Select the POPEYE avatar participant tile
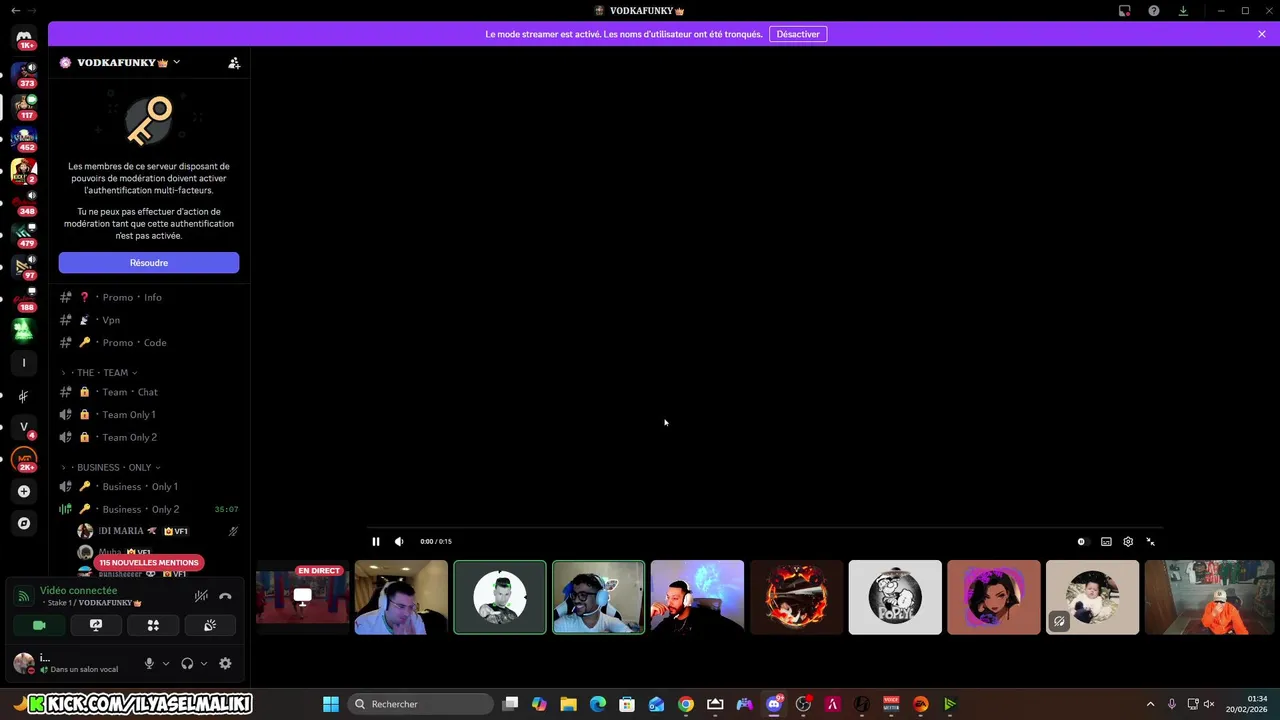Screen dimensions: 1280x720 [895, 597]
